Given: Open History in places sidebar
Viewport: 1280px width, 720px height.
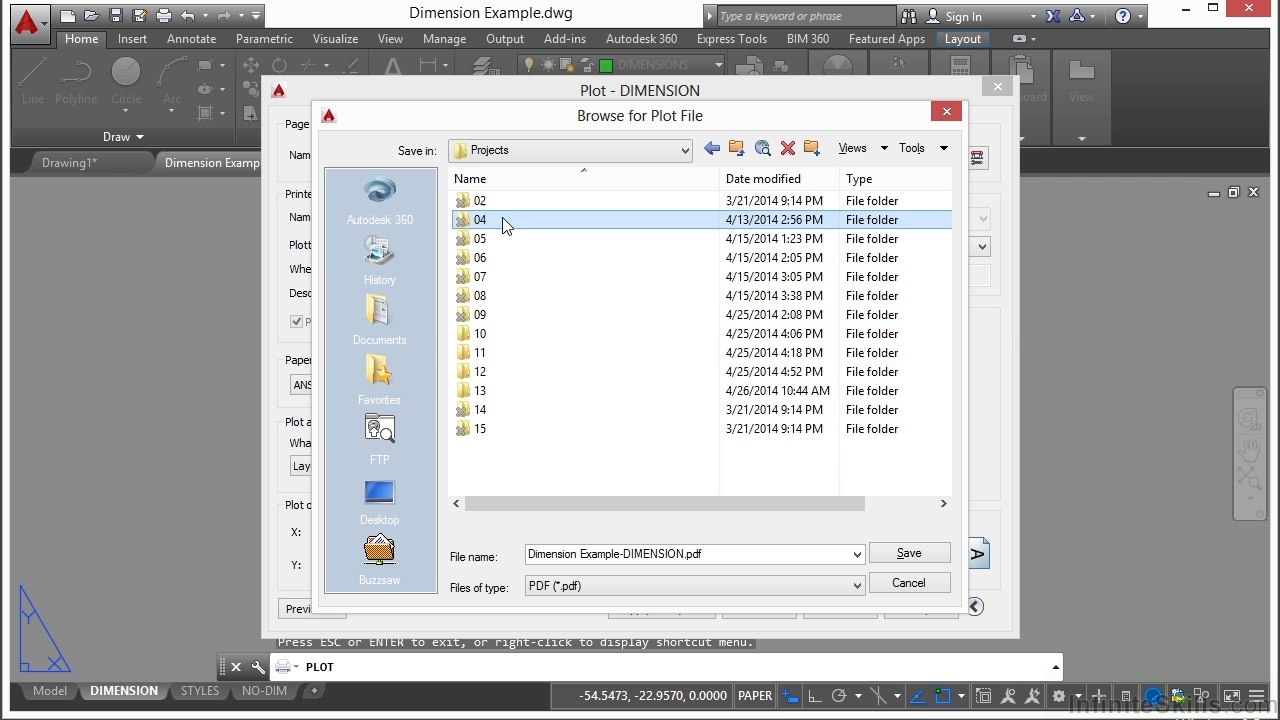Looking at the screenshot, I should point(380,260).
